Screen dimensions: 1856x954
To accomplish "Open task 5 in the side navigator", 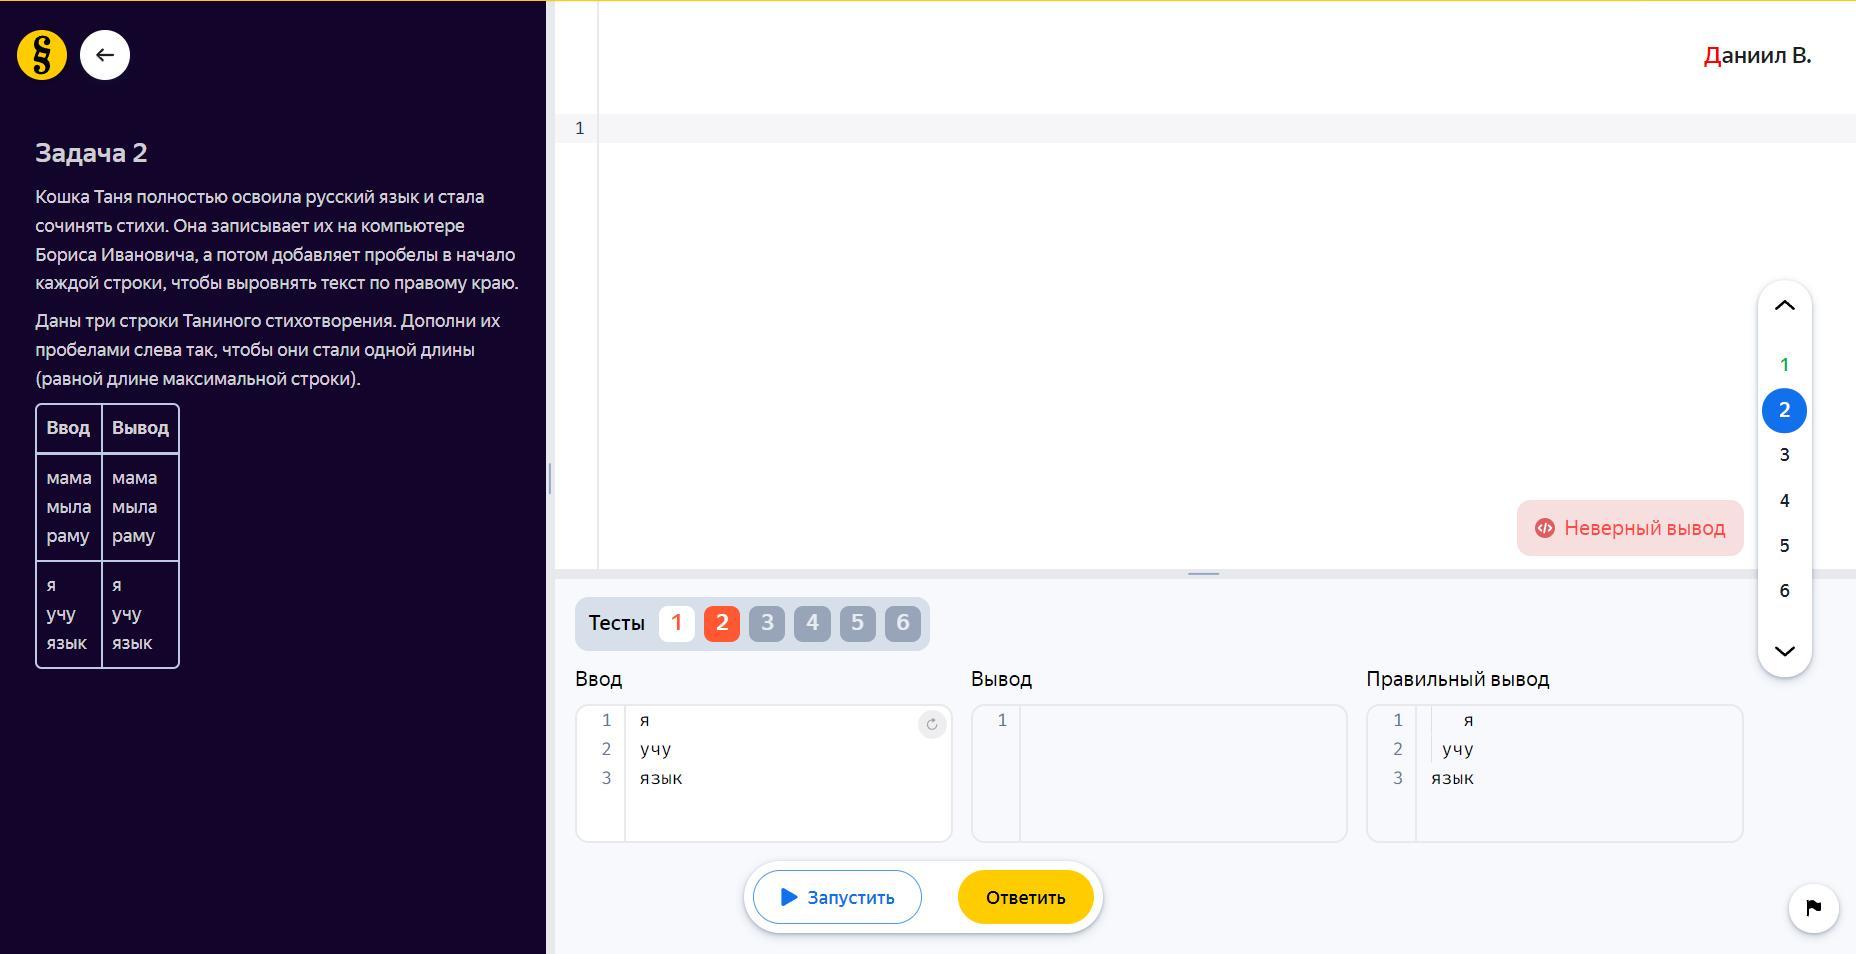I will point(1784,545).
